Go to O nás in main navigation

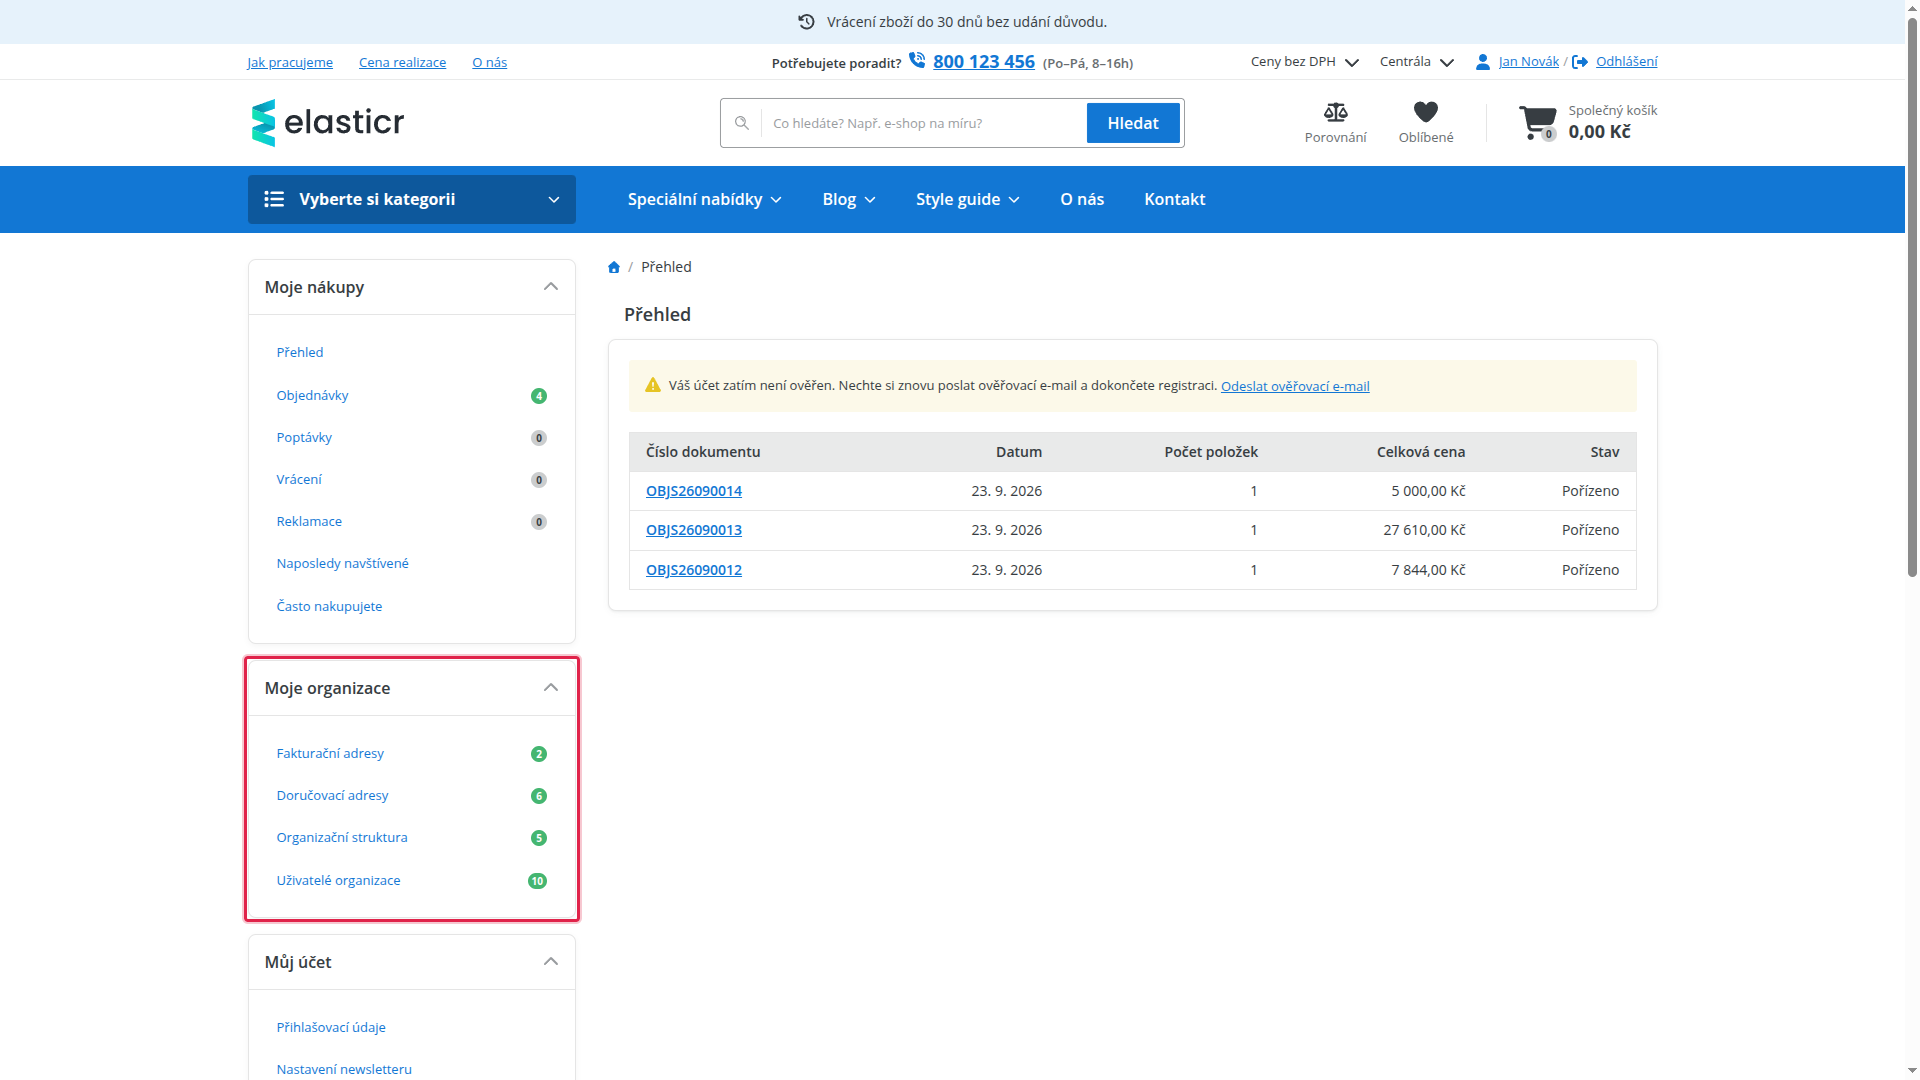[x=1082, y=199]
